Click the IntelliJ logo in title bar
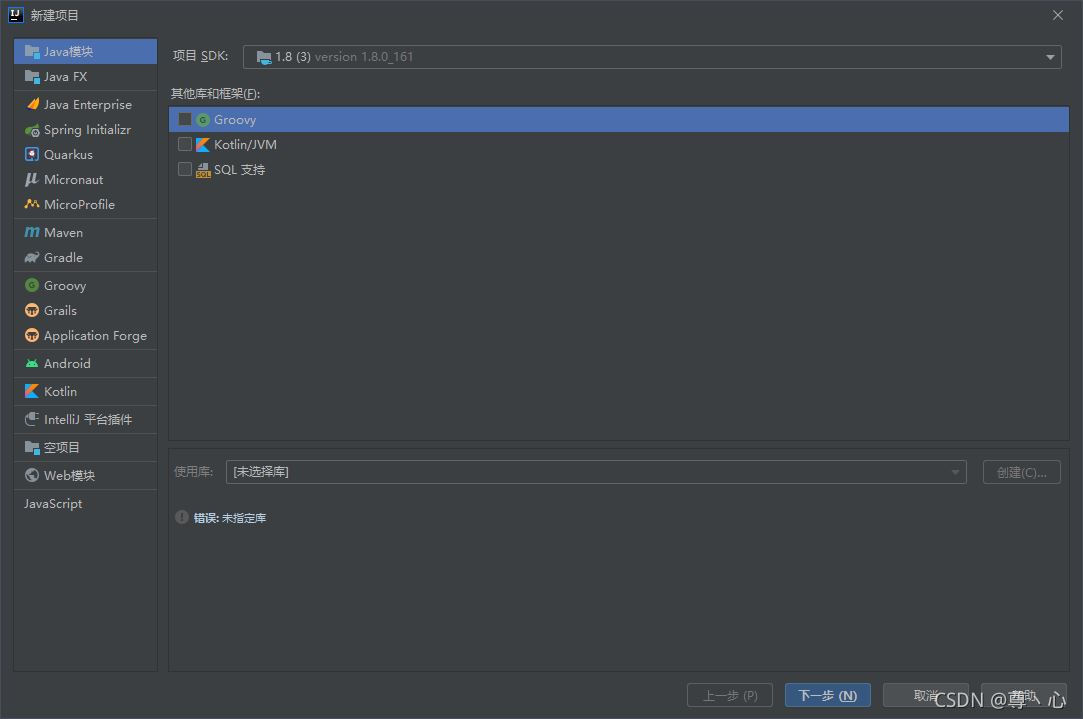The image size is (1083, 719). (x=16, y=15)
